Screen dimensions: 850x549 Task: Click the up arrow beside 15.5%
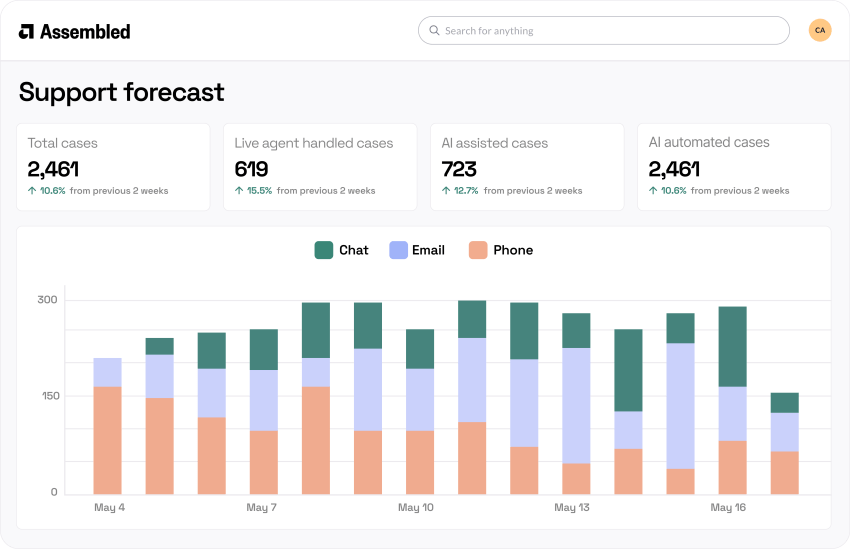click(x=239, y=191)
